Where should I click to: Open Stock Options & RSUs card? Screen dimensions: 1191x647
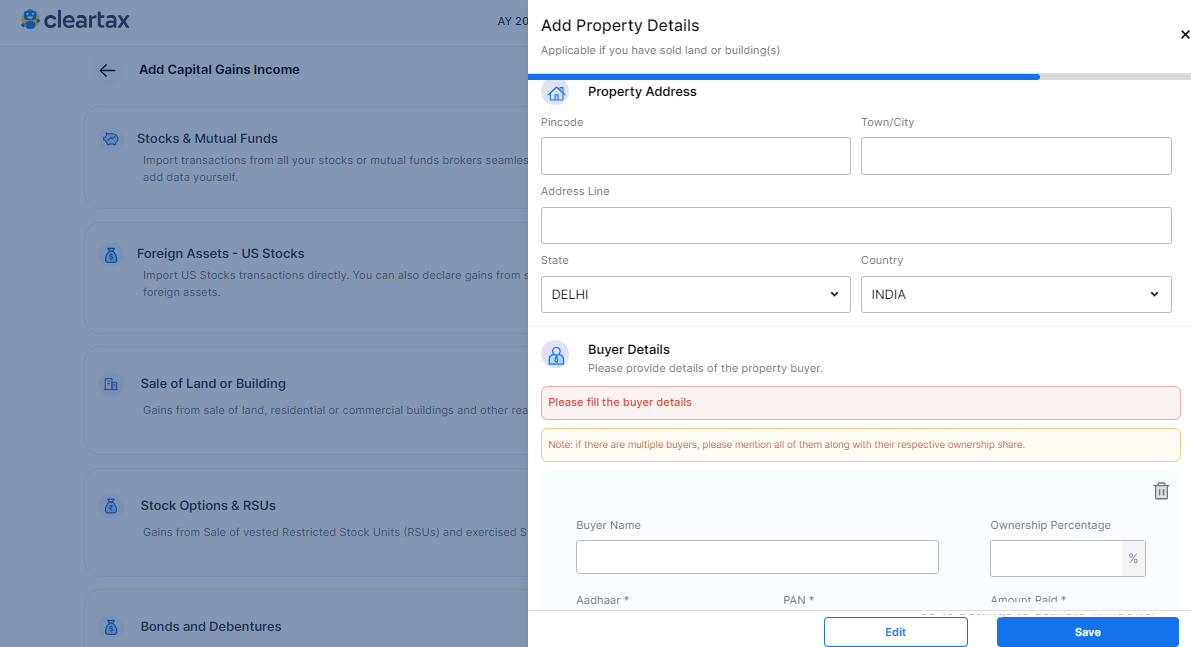(x=306, y=522)
